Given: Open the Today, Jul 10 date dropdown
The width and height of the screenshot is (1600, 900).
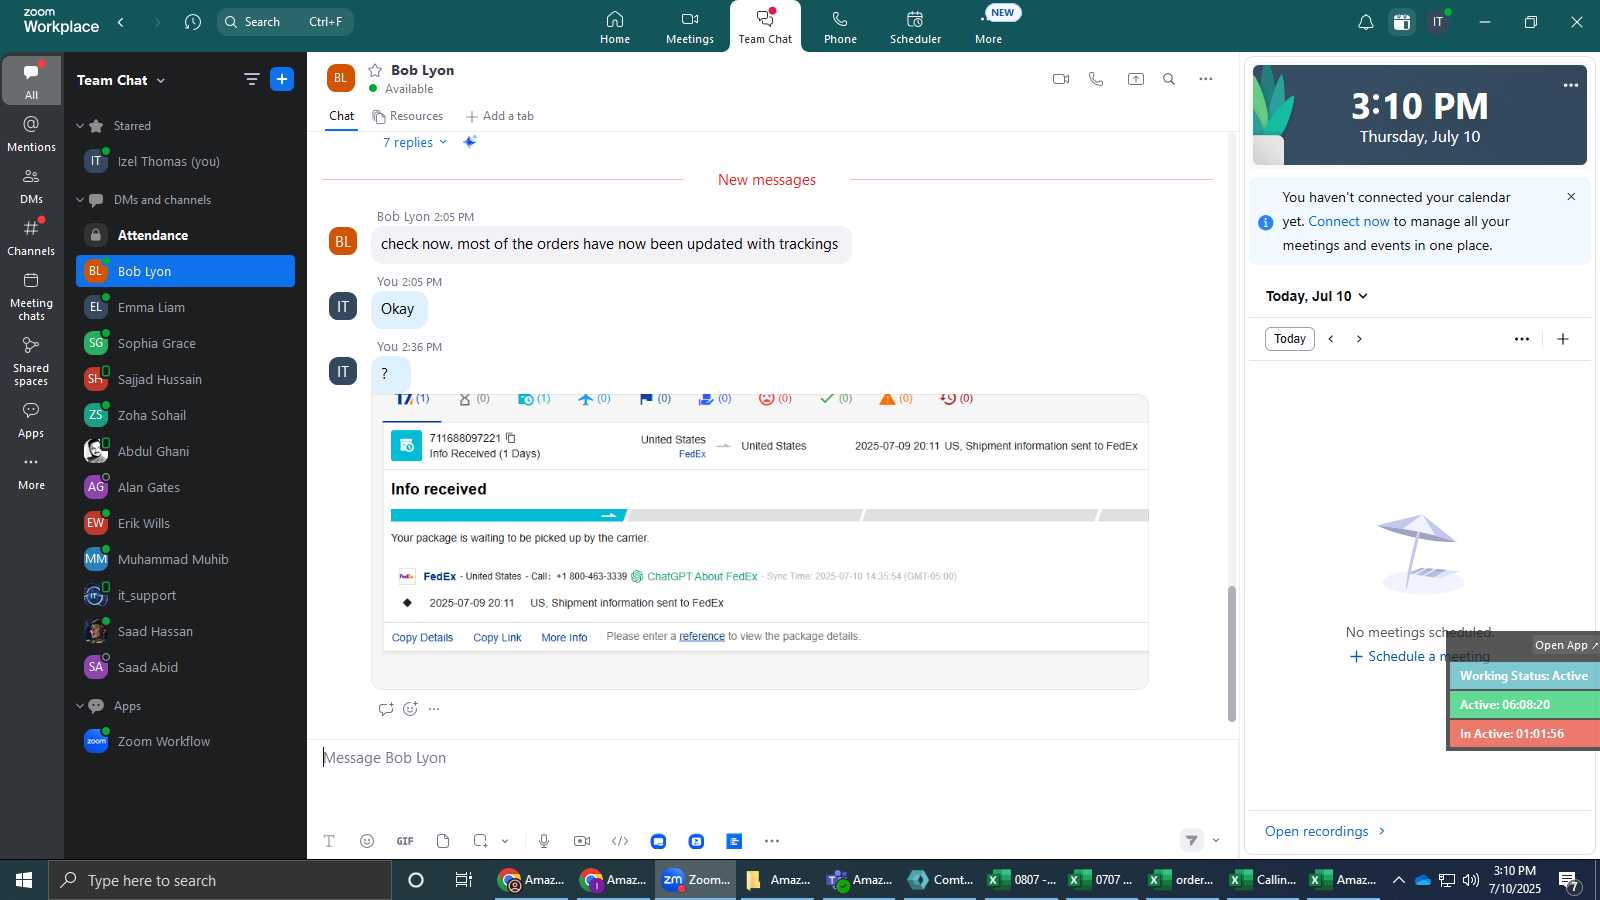Looking at the screenshot, I should tap(1317, 296).
